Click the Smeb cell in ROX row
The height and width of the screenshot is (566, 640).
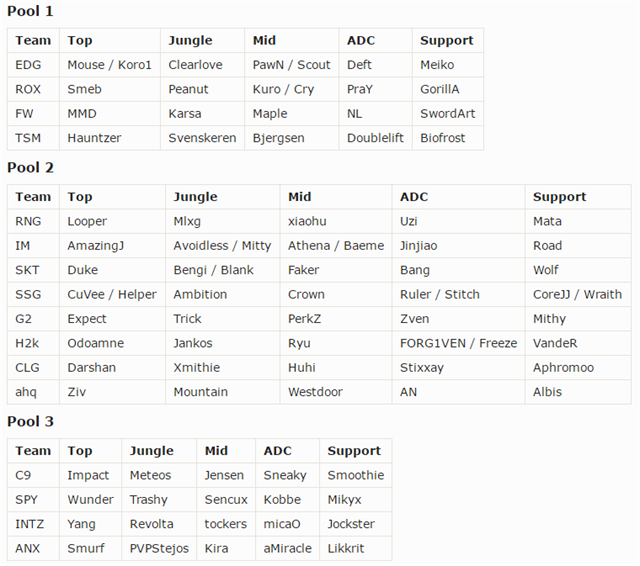(84, 89)
